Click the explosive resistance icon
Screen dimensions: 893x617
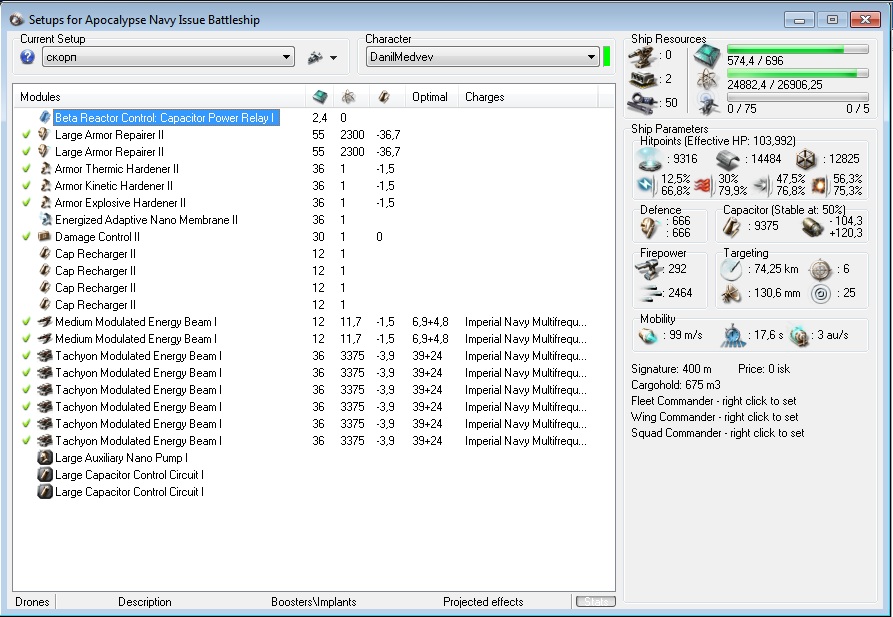pos(820,185)
